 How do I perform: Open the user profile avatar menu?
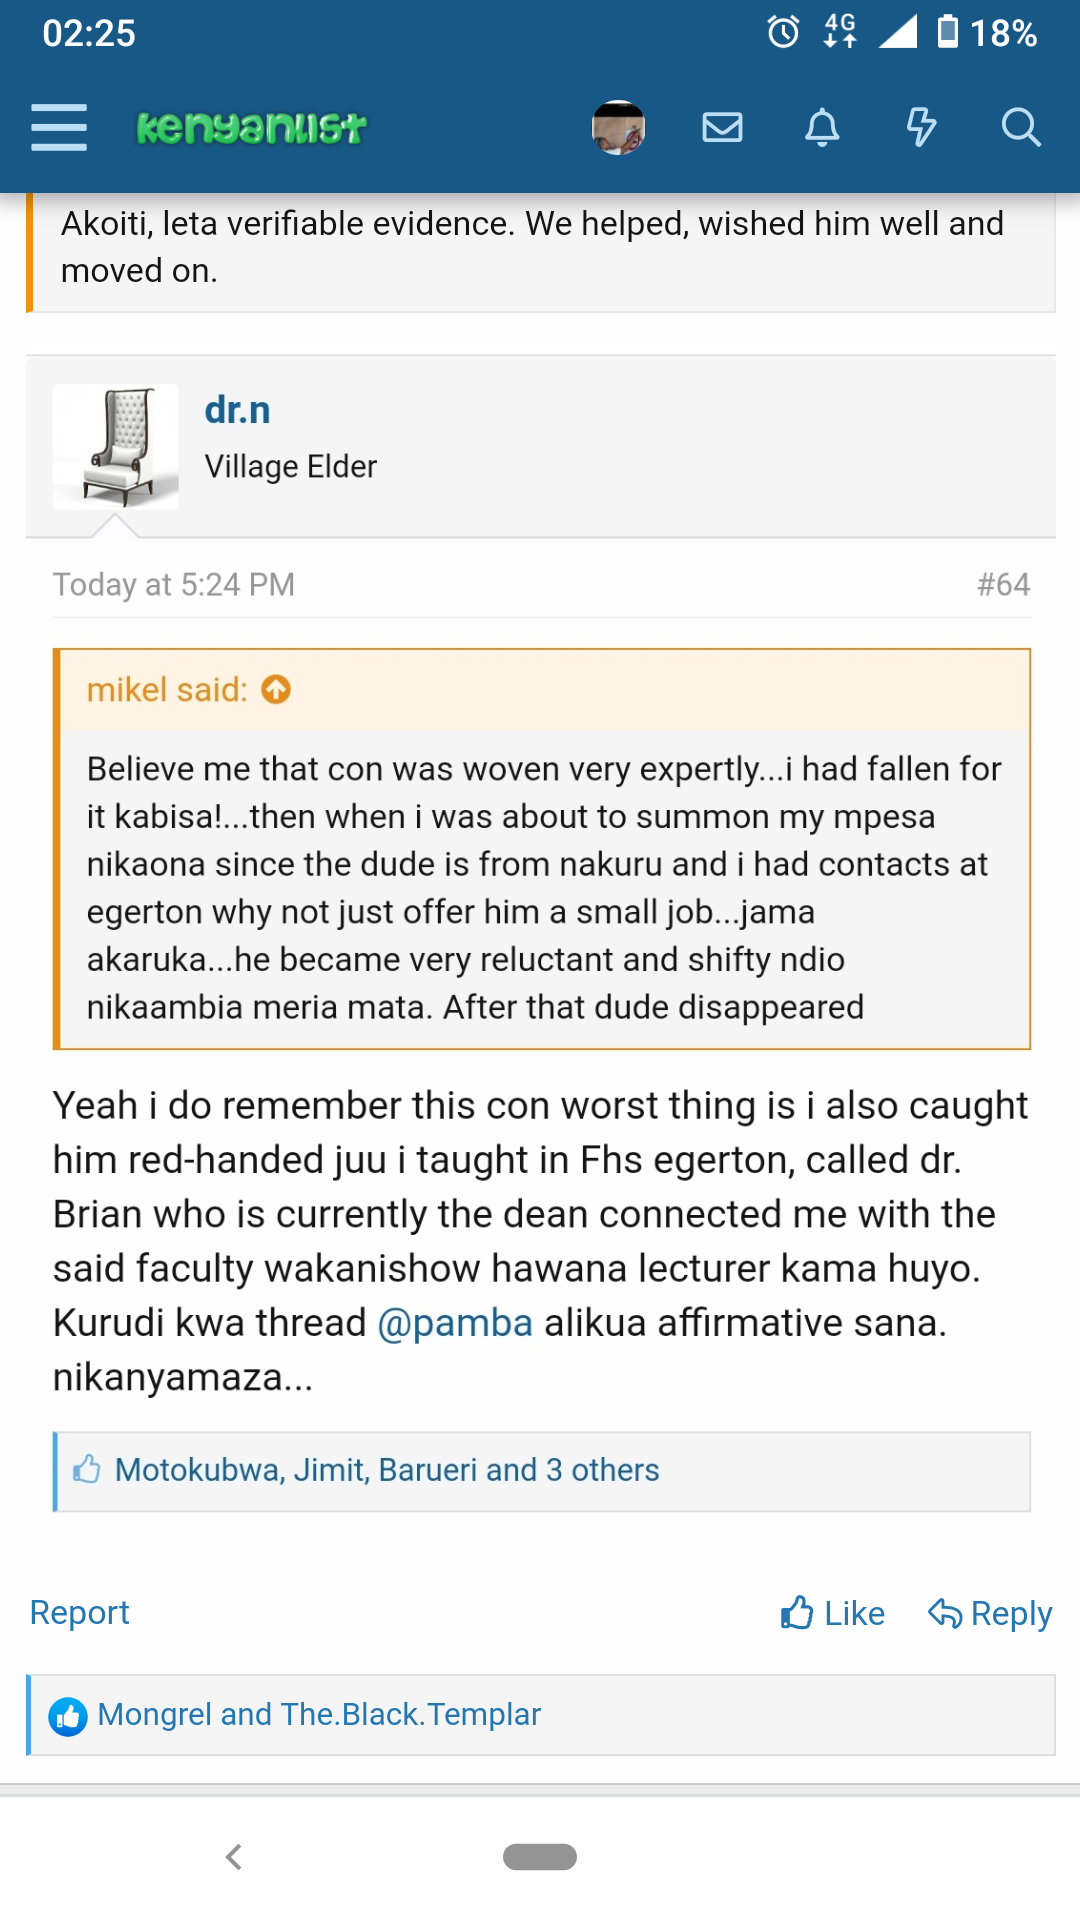pyautogui.click(x=618, y=128)
